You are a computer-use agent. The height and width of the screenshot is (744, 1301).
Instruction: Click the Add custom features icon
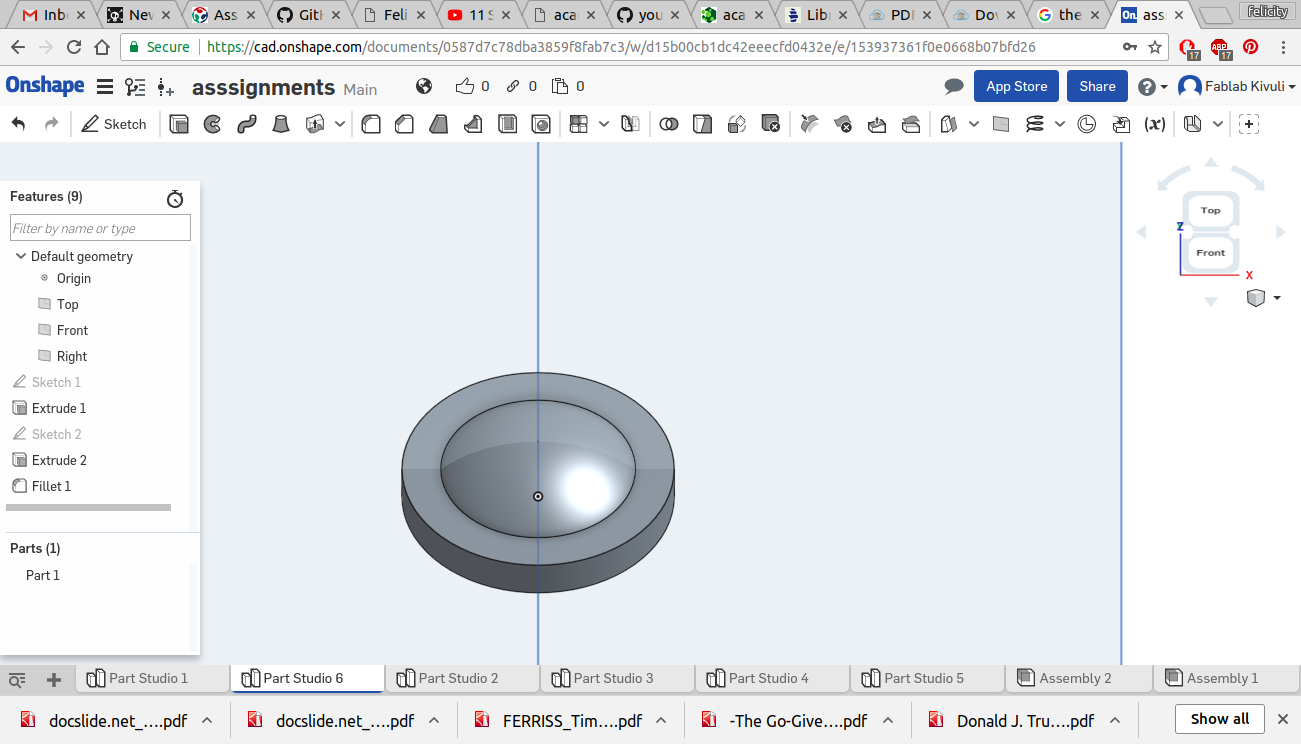[1249, 124]
